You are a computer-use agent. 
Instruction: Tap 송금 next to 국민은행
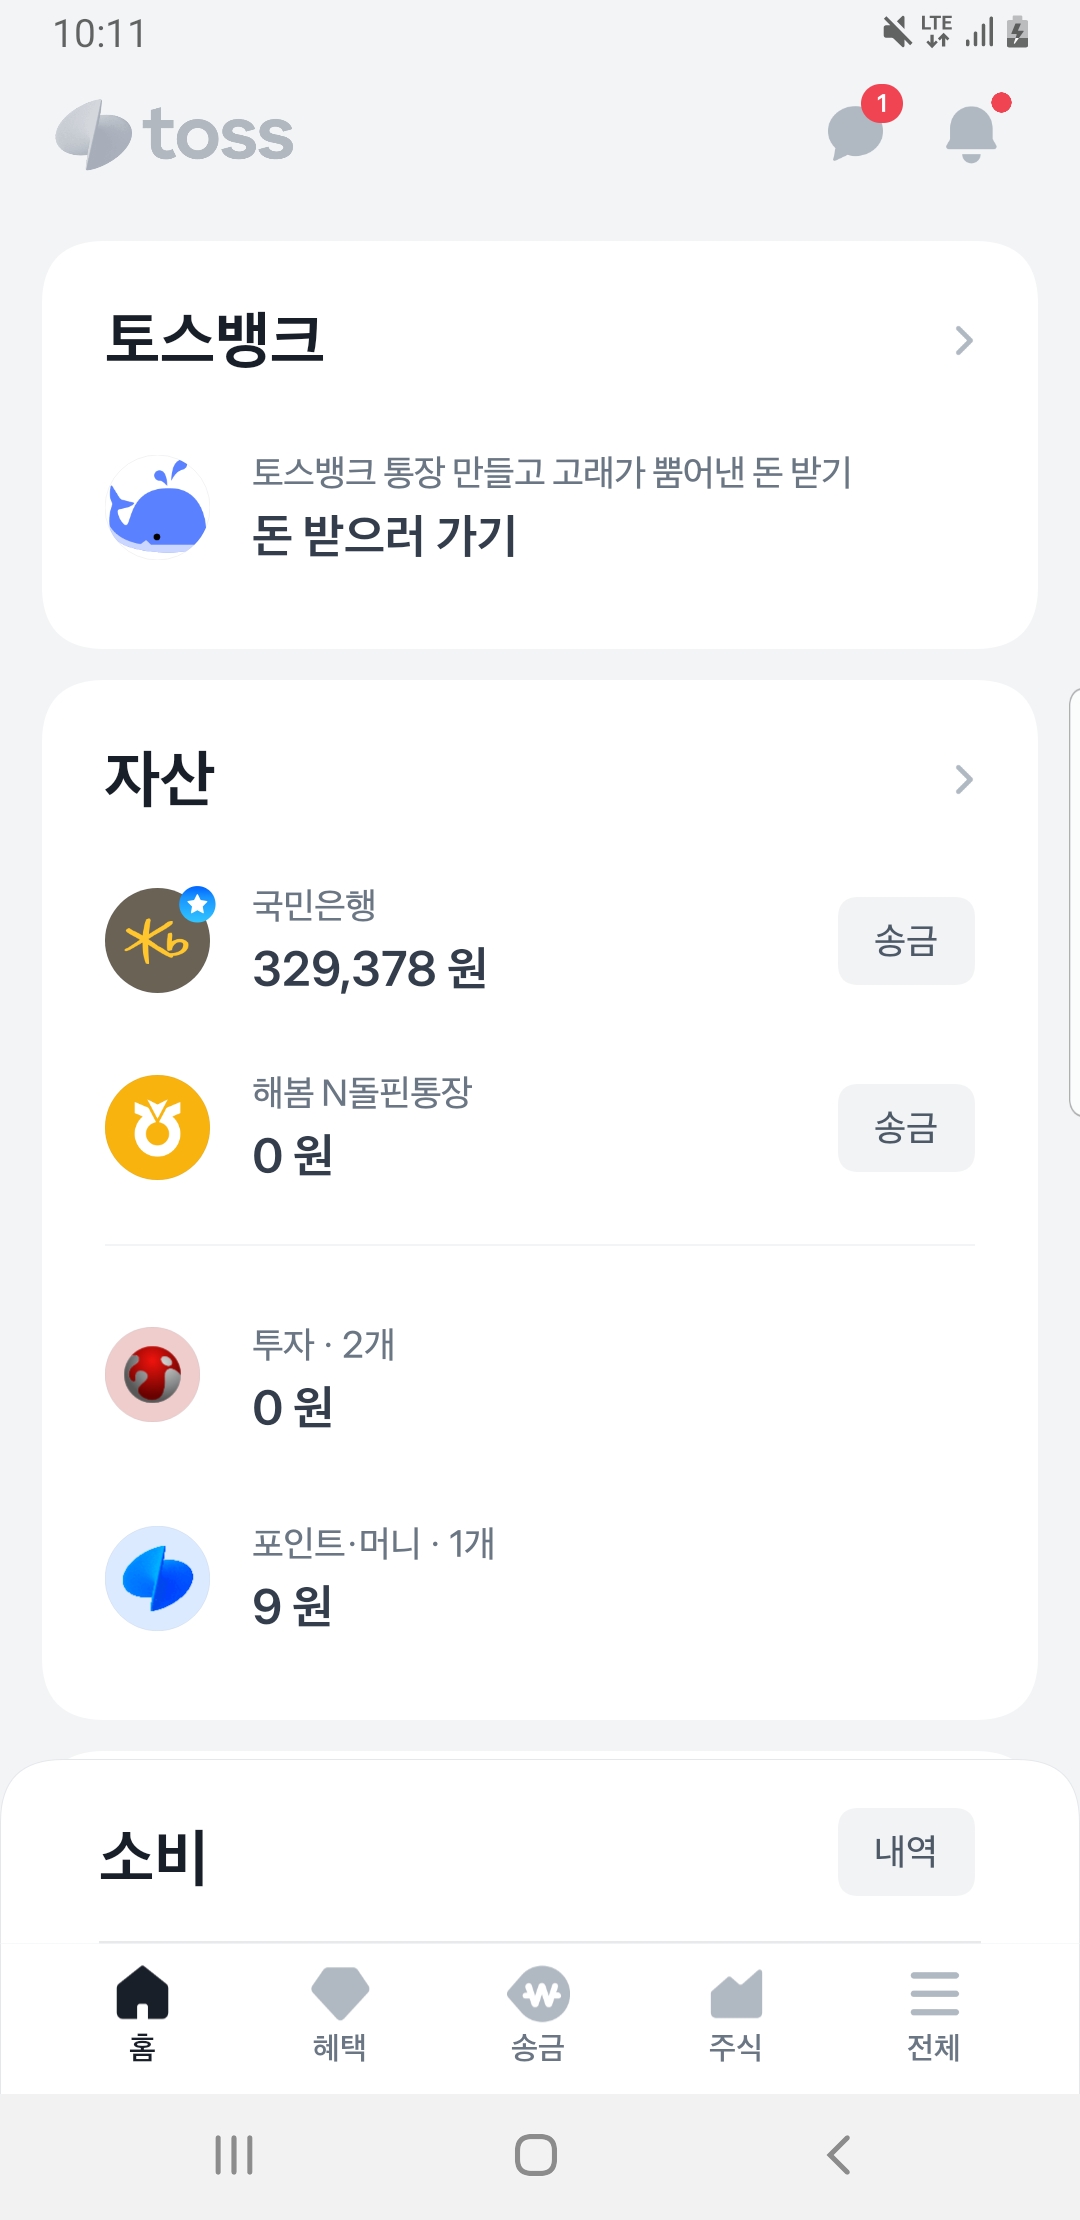[906, 941]
